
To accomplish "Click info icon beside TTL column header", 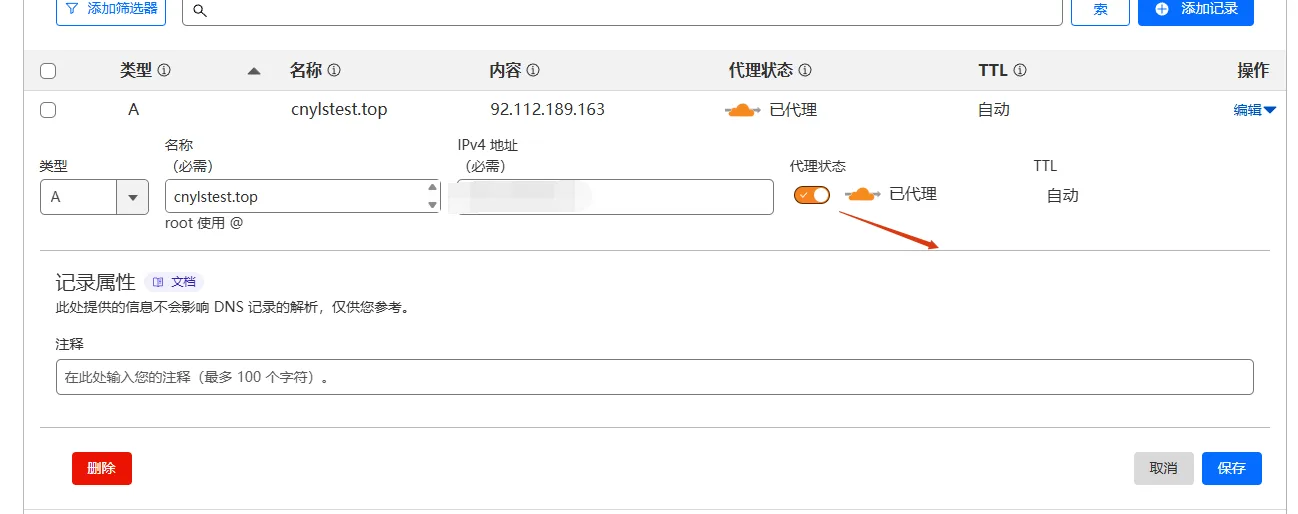I will 1020,71.
